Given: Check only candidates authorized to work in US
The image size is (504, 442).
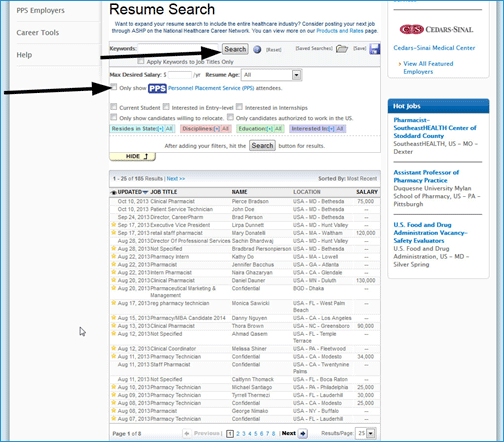Looking at the screenshot, I should point(230,117).
